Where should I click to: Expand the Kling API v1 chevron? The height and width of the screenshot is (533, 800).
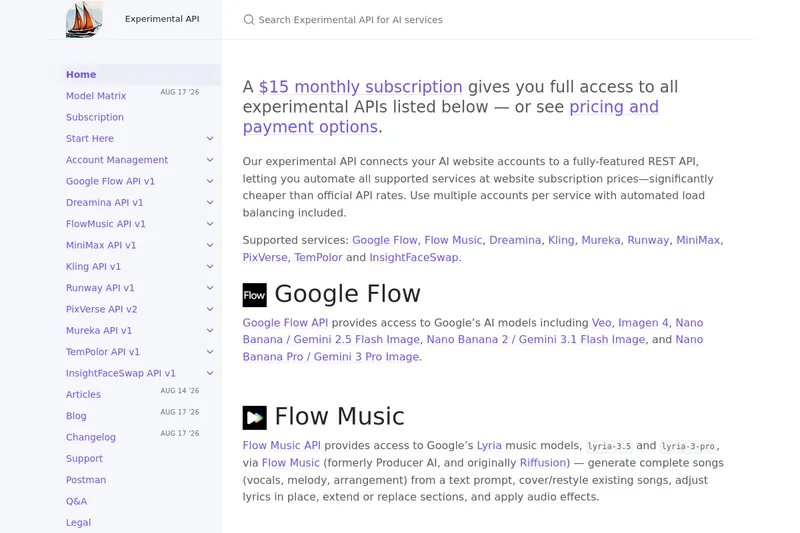[210, 267]
